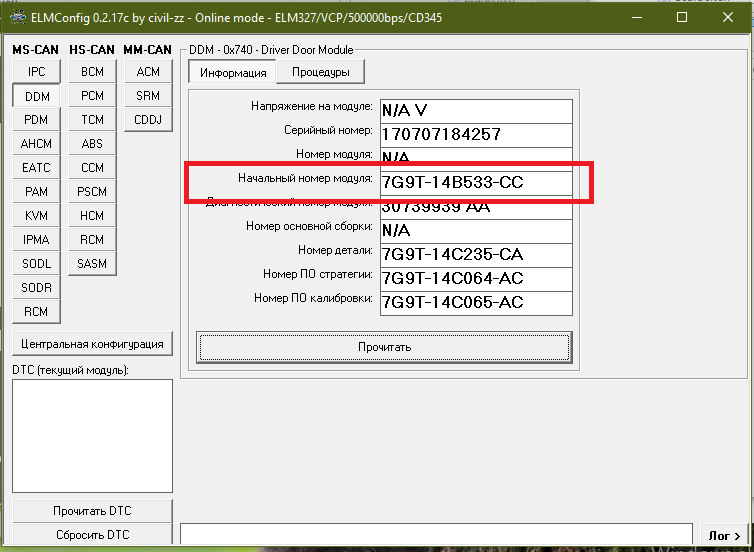This screenshot has height=552, width=754.
Task: Click the MM-CAN column header
Action: pos(148,50)
